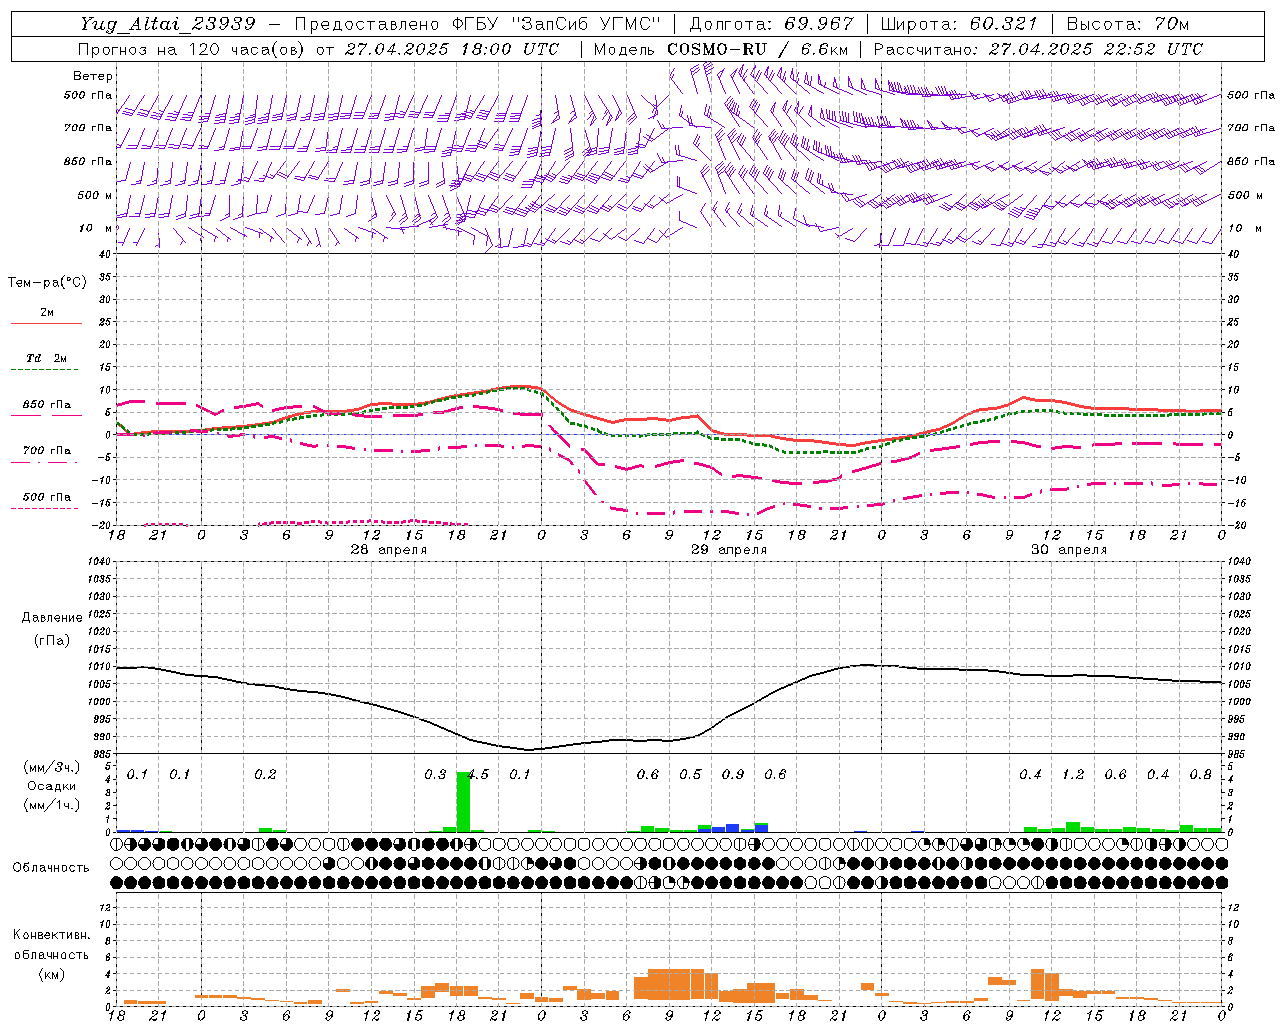Click the precipitation value 1.2
This screenshot has height=1024, width=1280.
[x=1073, y=775]
